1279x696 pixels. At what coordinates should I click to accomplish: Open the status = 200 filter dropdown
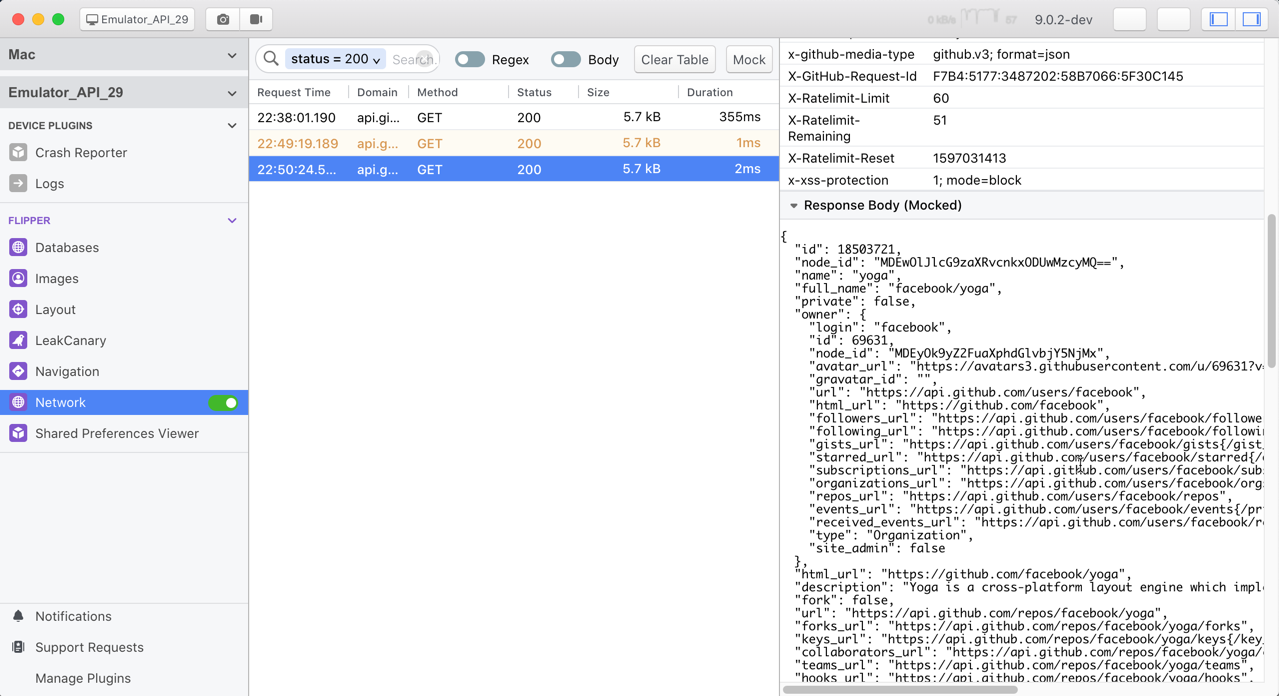(x=335, y=59)
